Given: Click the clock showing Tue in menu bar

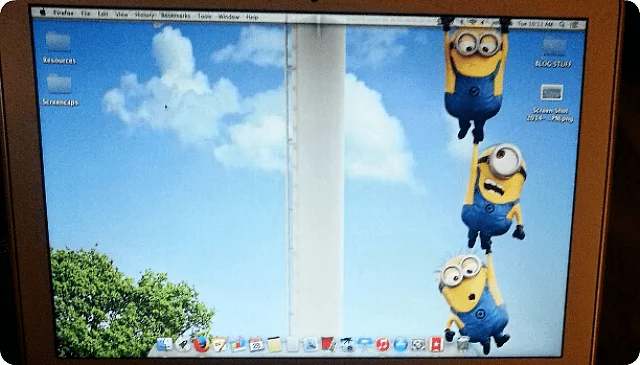Looking at the screenshot, I should coord(536,24).
